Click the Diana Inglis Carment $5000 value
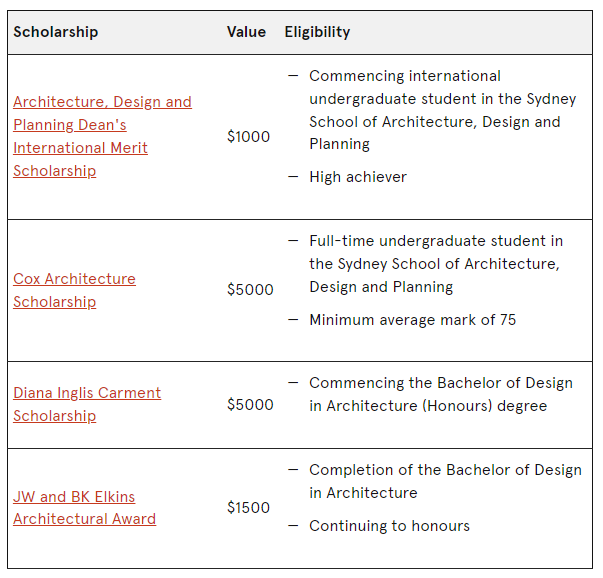The image size is (603, 578). click(250, 405)
